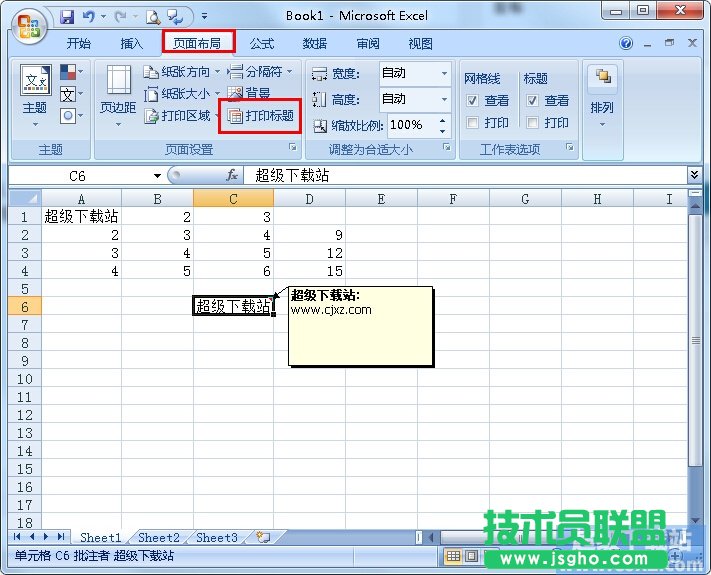Open Print Preview from Quick Access toolbar
Screen dimensions: 711x575
pos(153,18)
